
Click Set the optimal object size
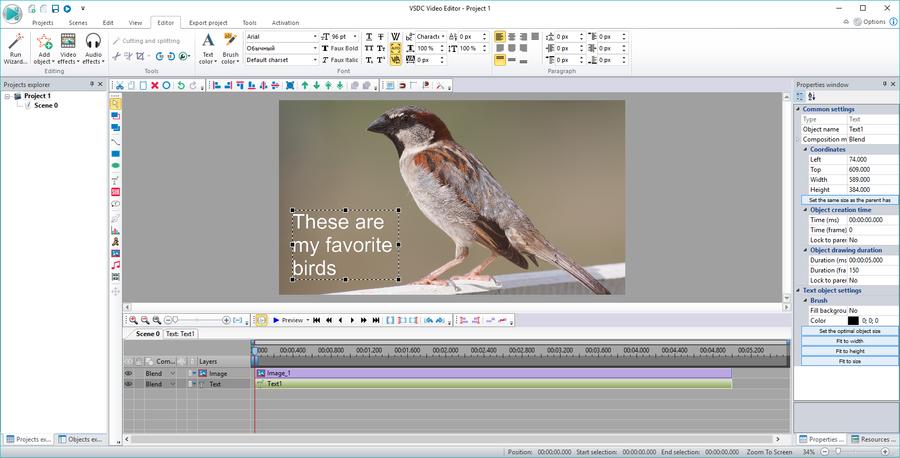click(x=850, y=331)
